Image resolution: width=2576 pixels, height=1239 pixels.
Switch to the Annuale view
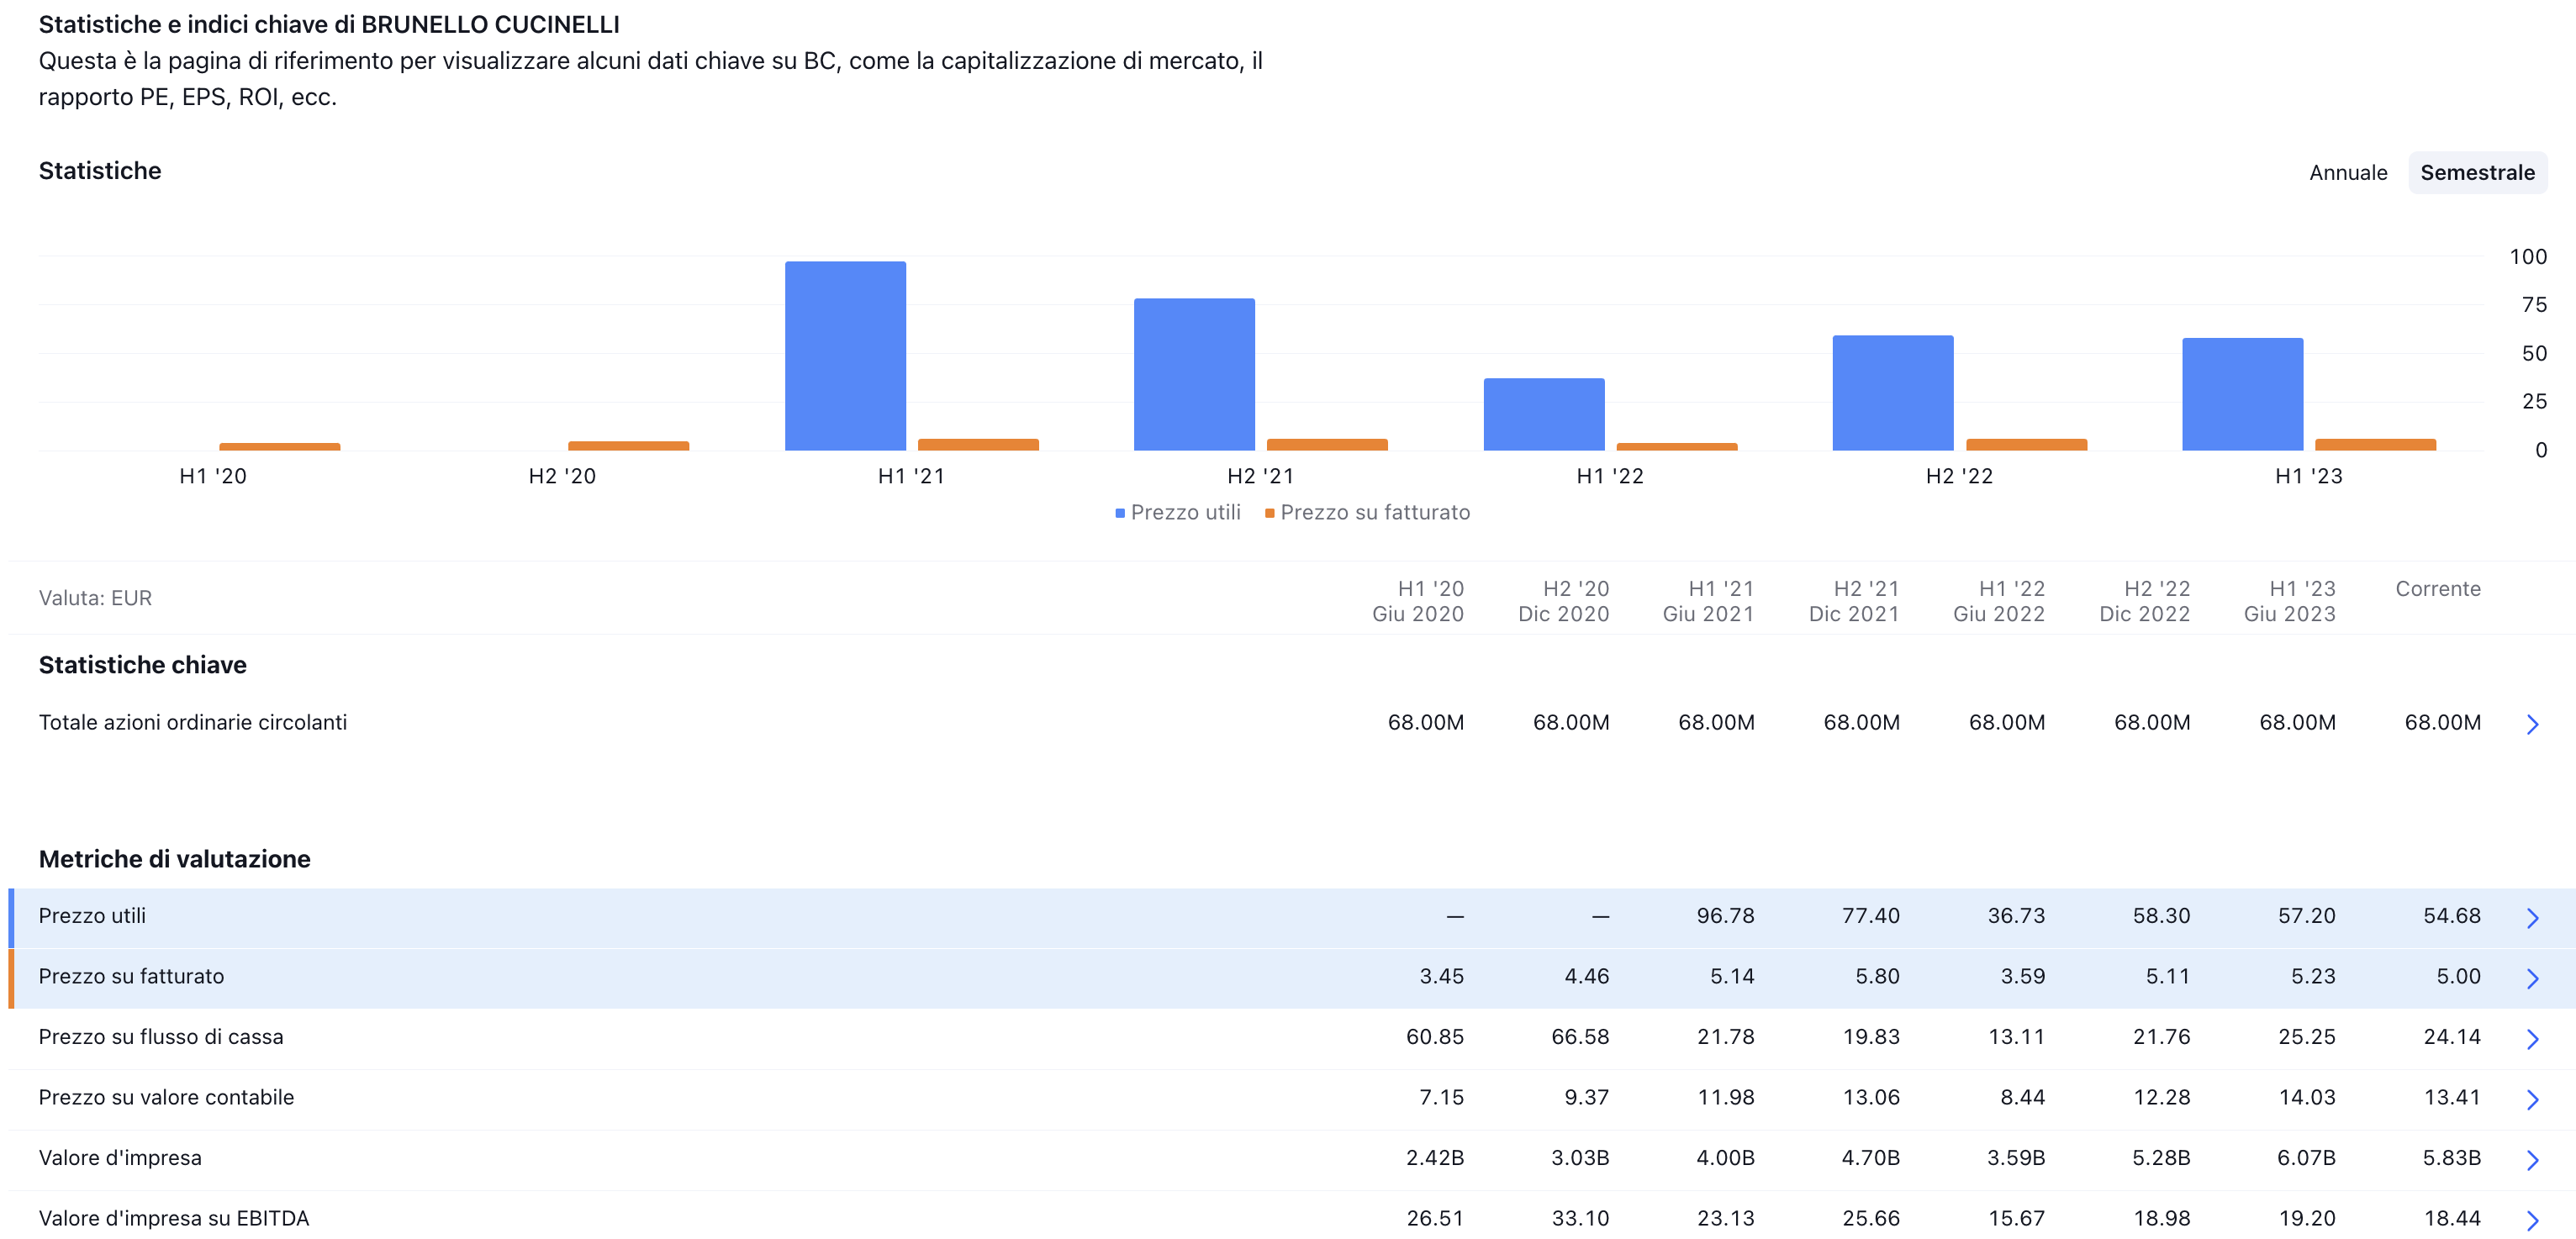point(2347,172)
